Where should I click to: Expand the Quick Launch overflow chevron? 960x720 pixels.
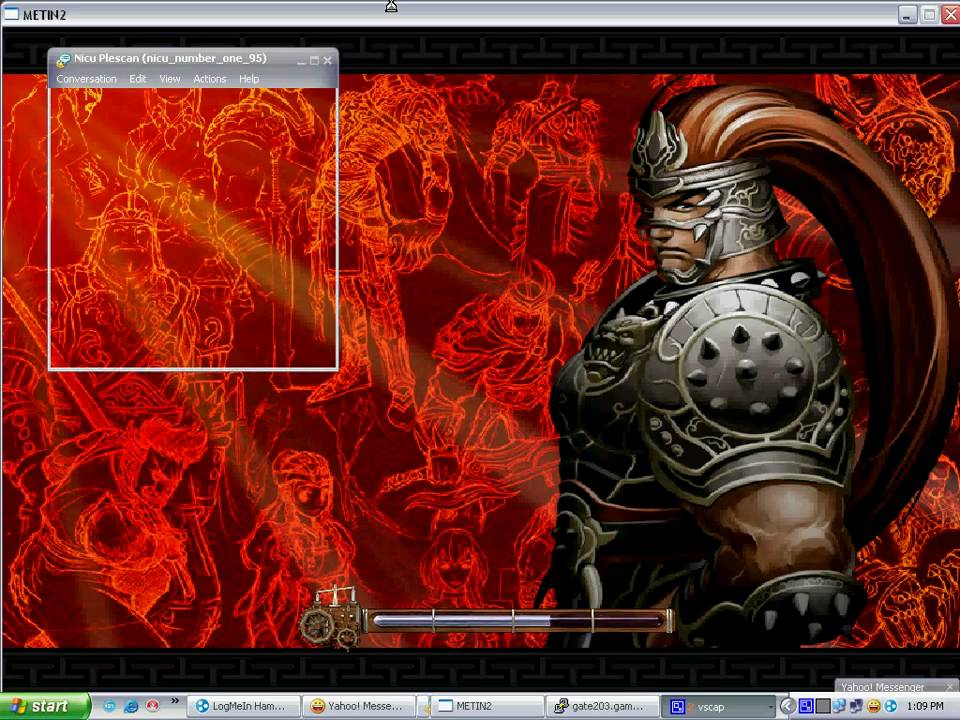[174, 700]
